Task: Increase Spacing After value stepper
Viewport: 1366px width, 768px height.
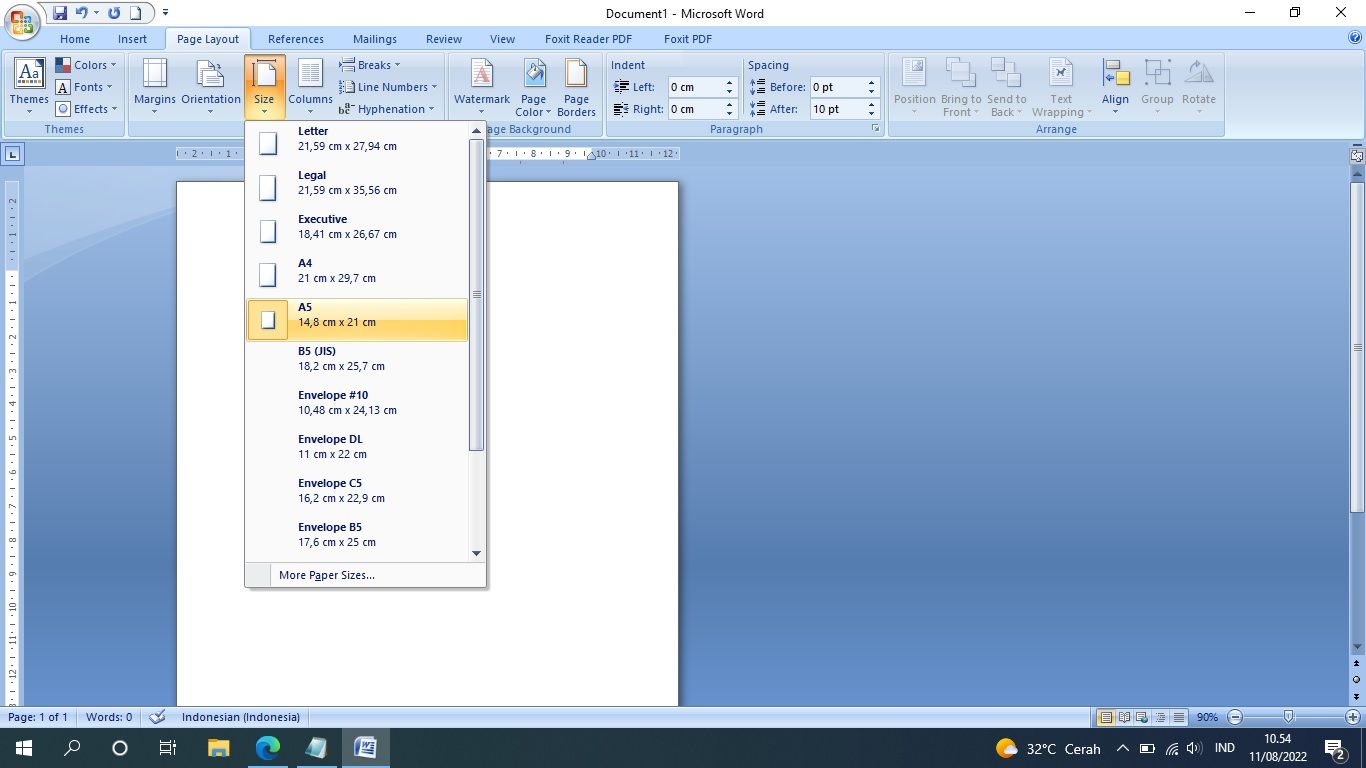Action: click(872, 104)
